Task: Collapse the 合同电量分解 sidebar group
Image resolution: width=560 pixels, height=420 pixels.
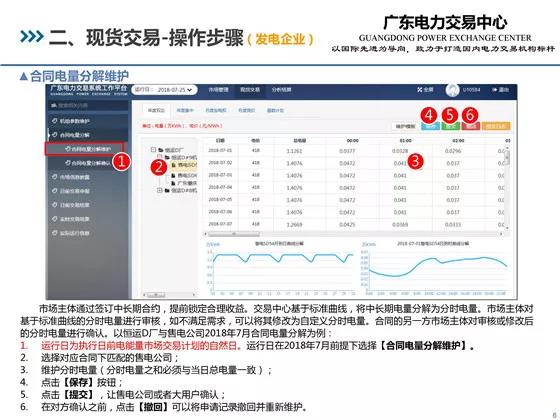Action: click(71, 135)
